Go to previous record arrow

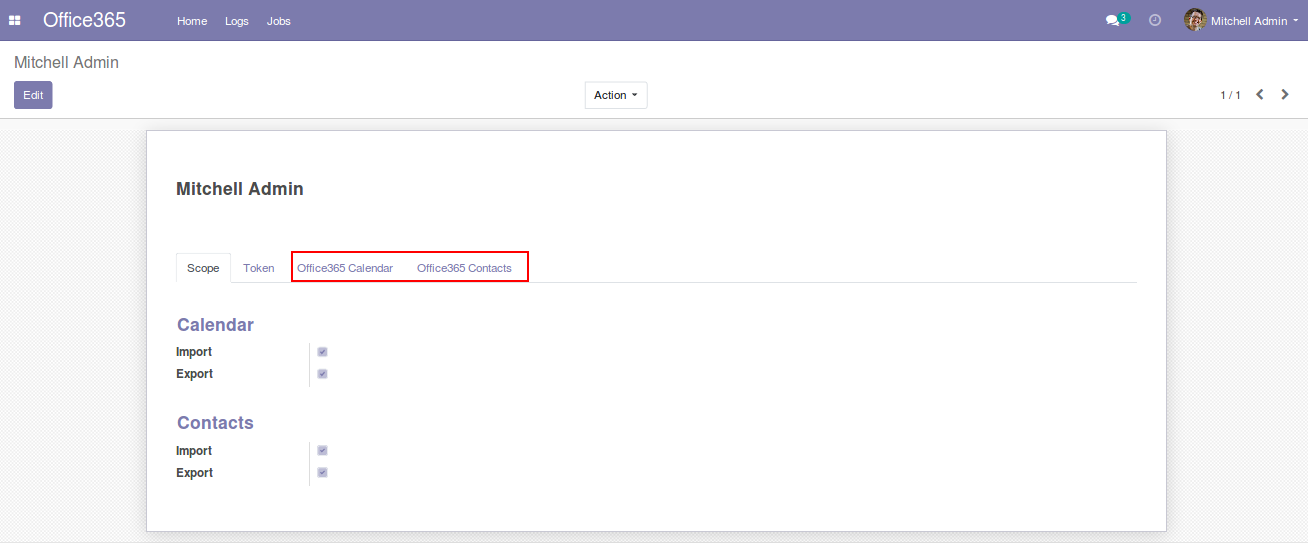(x=1259, y=95)
